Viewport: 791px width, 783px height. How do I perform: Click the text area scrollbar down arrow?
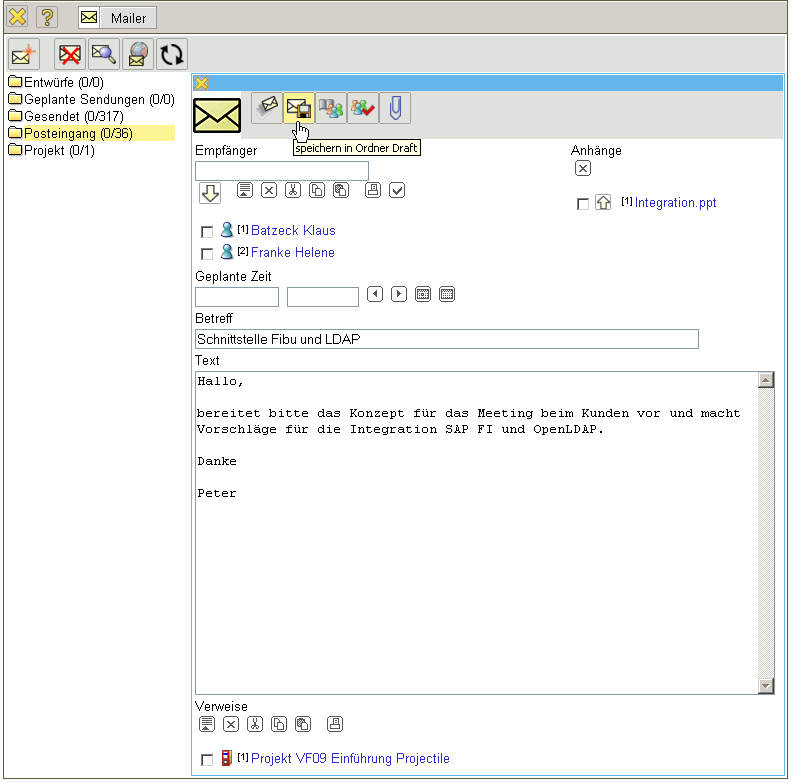coord(766,686)
